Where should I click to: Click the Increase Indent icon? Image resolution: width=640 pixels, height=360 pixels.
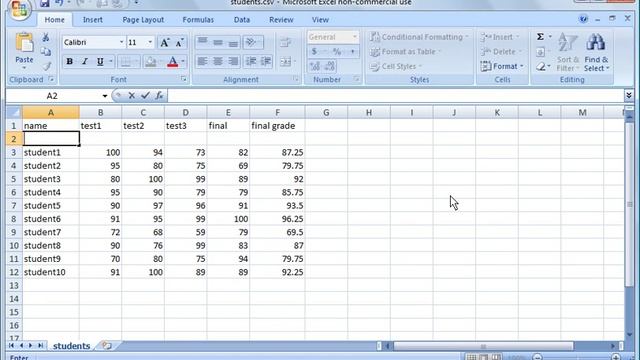point(266,62)
